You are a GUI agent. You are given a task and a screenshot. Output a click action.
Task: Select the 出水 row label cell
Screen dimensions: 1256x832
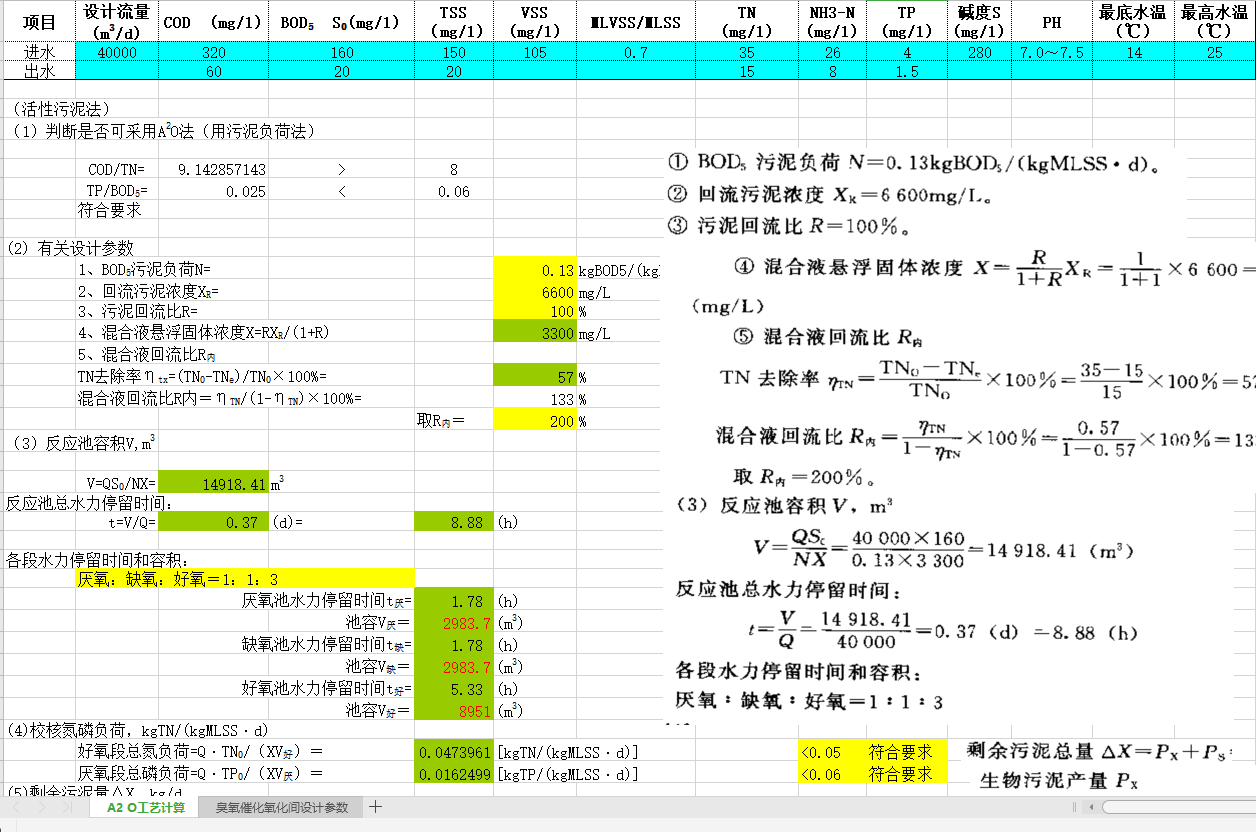tap(38, 71)
